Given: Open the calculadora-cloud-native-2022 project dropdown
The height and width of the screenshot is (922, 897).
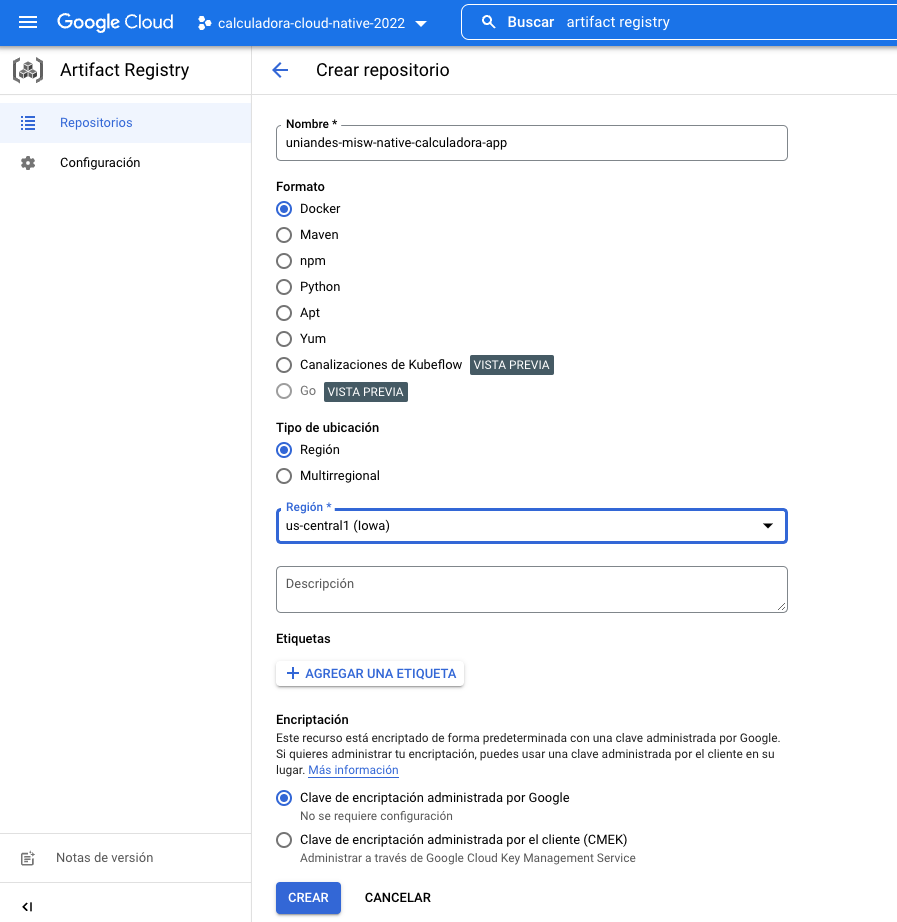Looking at the screenshot, I should 313,23.
